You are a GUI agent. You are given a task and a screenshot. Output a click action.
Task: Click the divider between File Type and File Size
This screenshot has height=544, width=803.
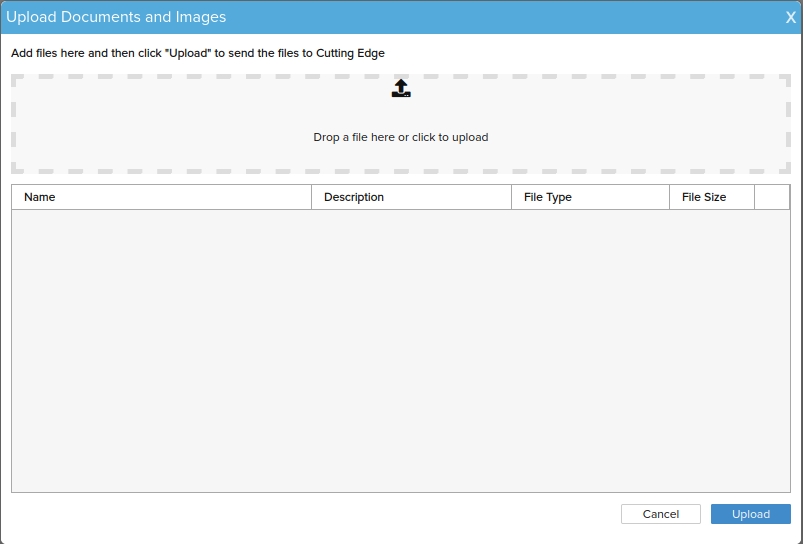[x=669, y=197]
